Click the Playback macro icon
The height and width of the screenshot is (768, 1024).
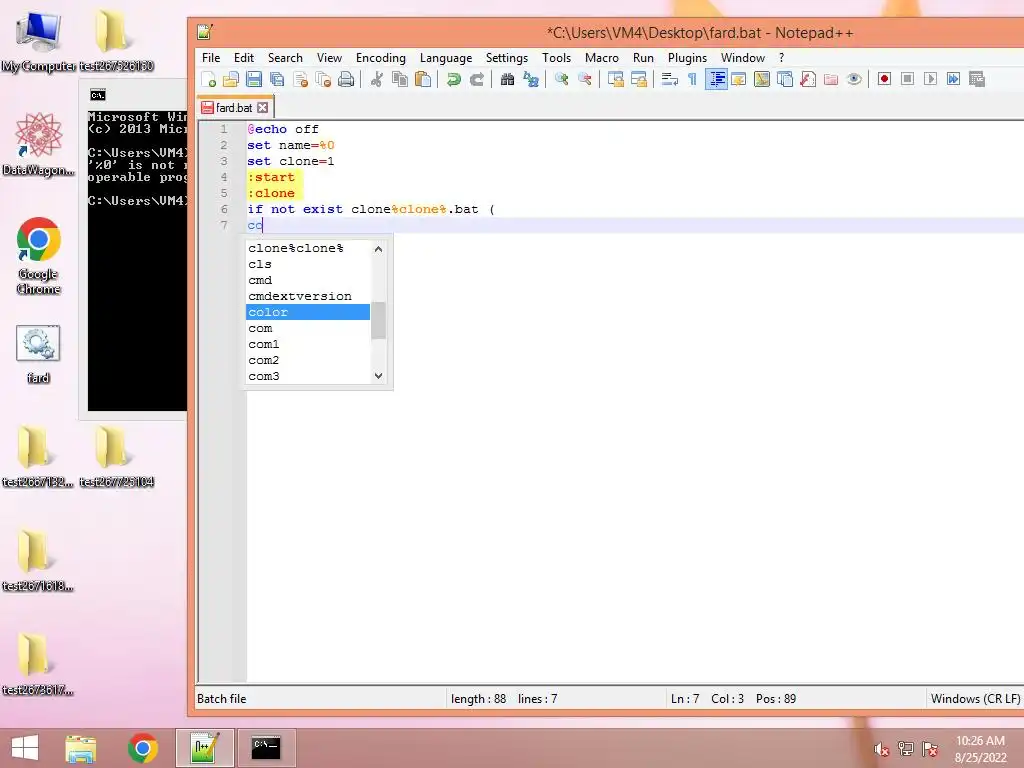tap(931, 79)
